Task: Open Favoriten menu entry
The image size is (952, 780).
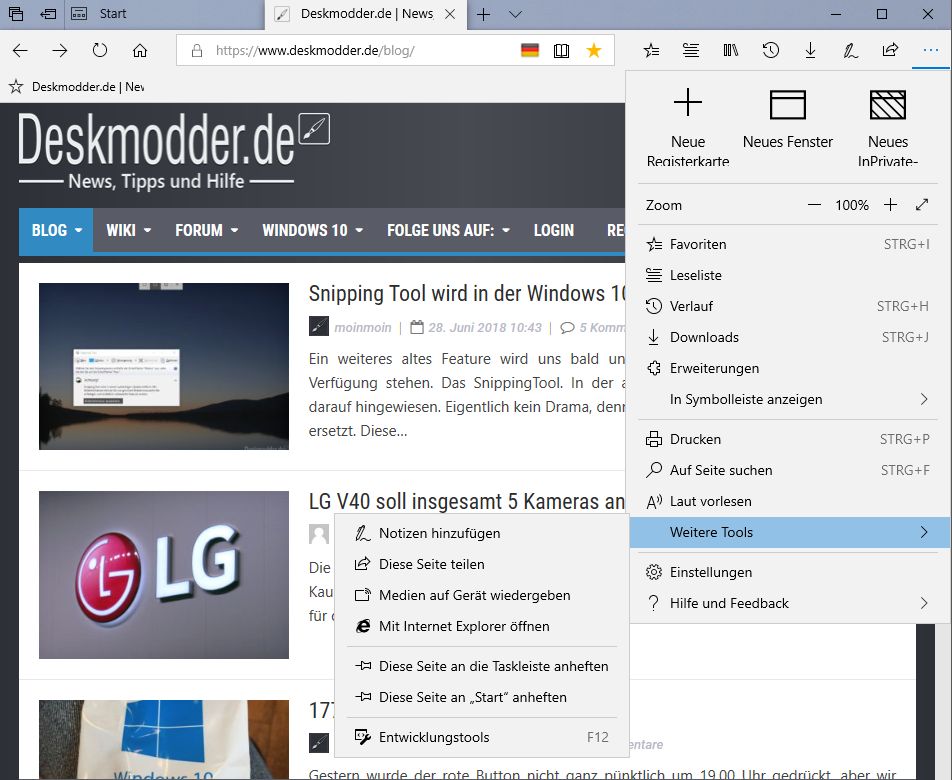Action: (787, 244)
